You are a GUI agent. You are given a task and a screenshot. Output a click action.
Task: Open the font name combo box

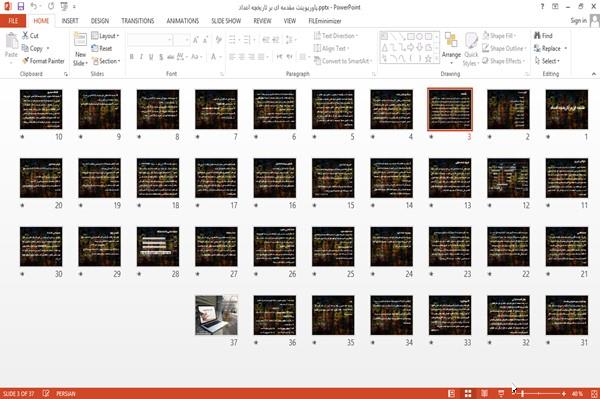coord(149,40)
